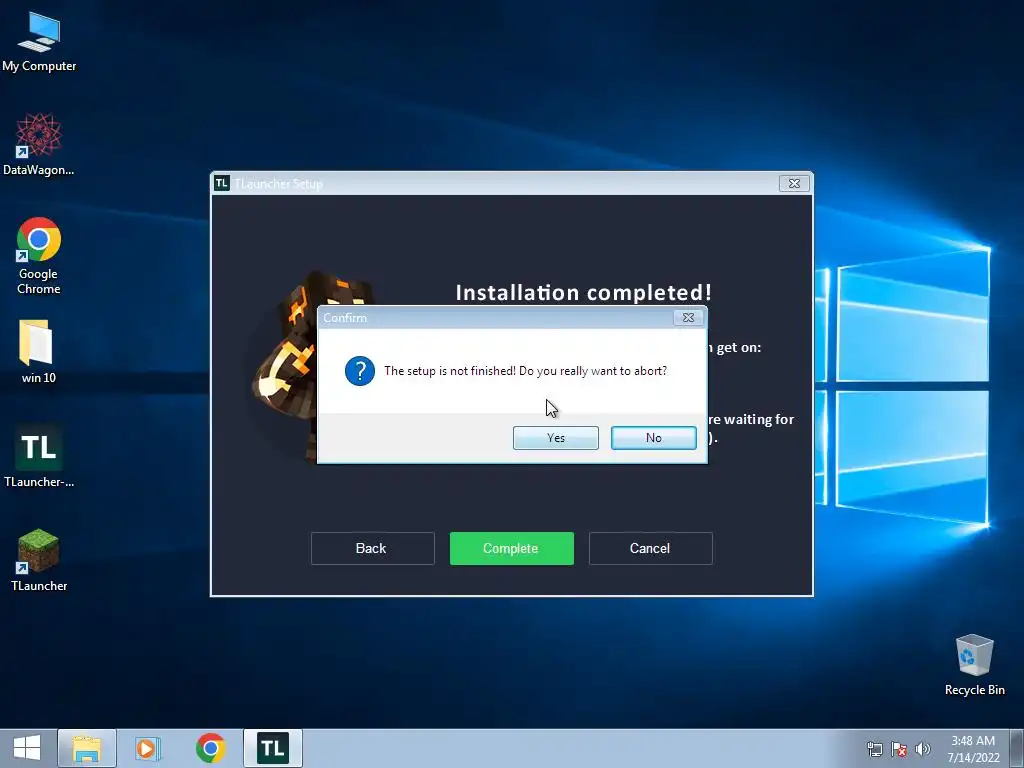Close the TLauncher Setup window
Image resolution: width=1024 pixels, height=768 pixels.
pyautogui.click(x=794, y=184)
